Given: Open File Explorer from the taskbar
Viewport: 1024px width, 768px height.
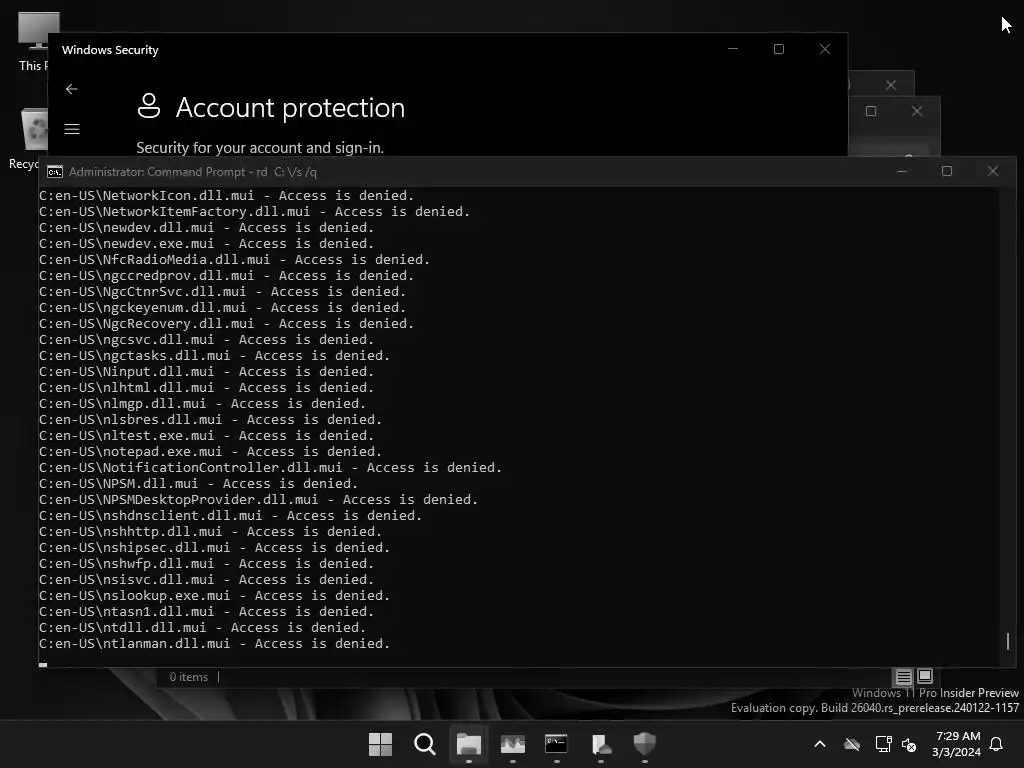Looking at the screenshot, I should (x=468, y=743).
